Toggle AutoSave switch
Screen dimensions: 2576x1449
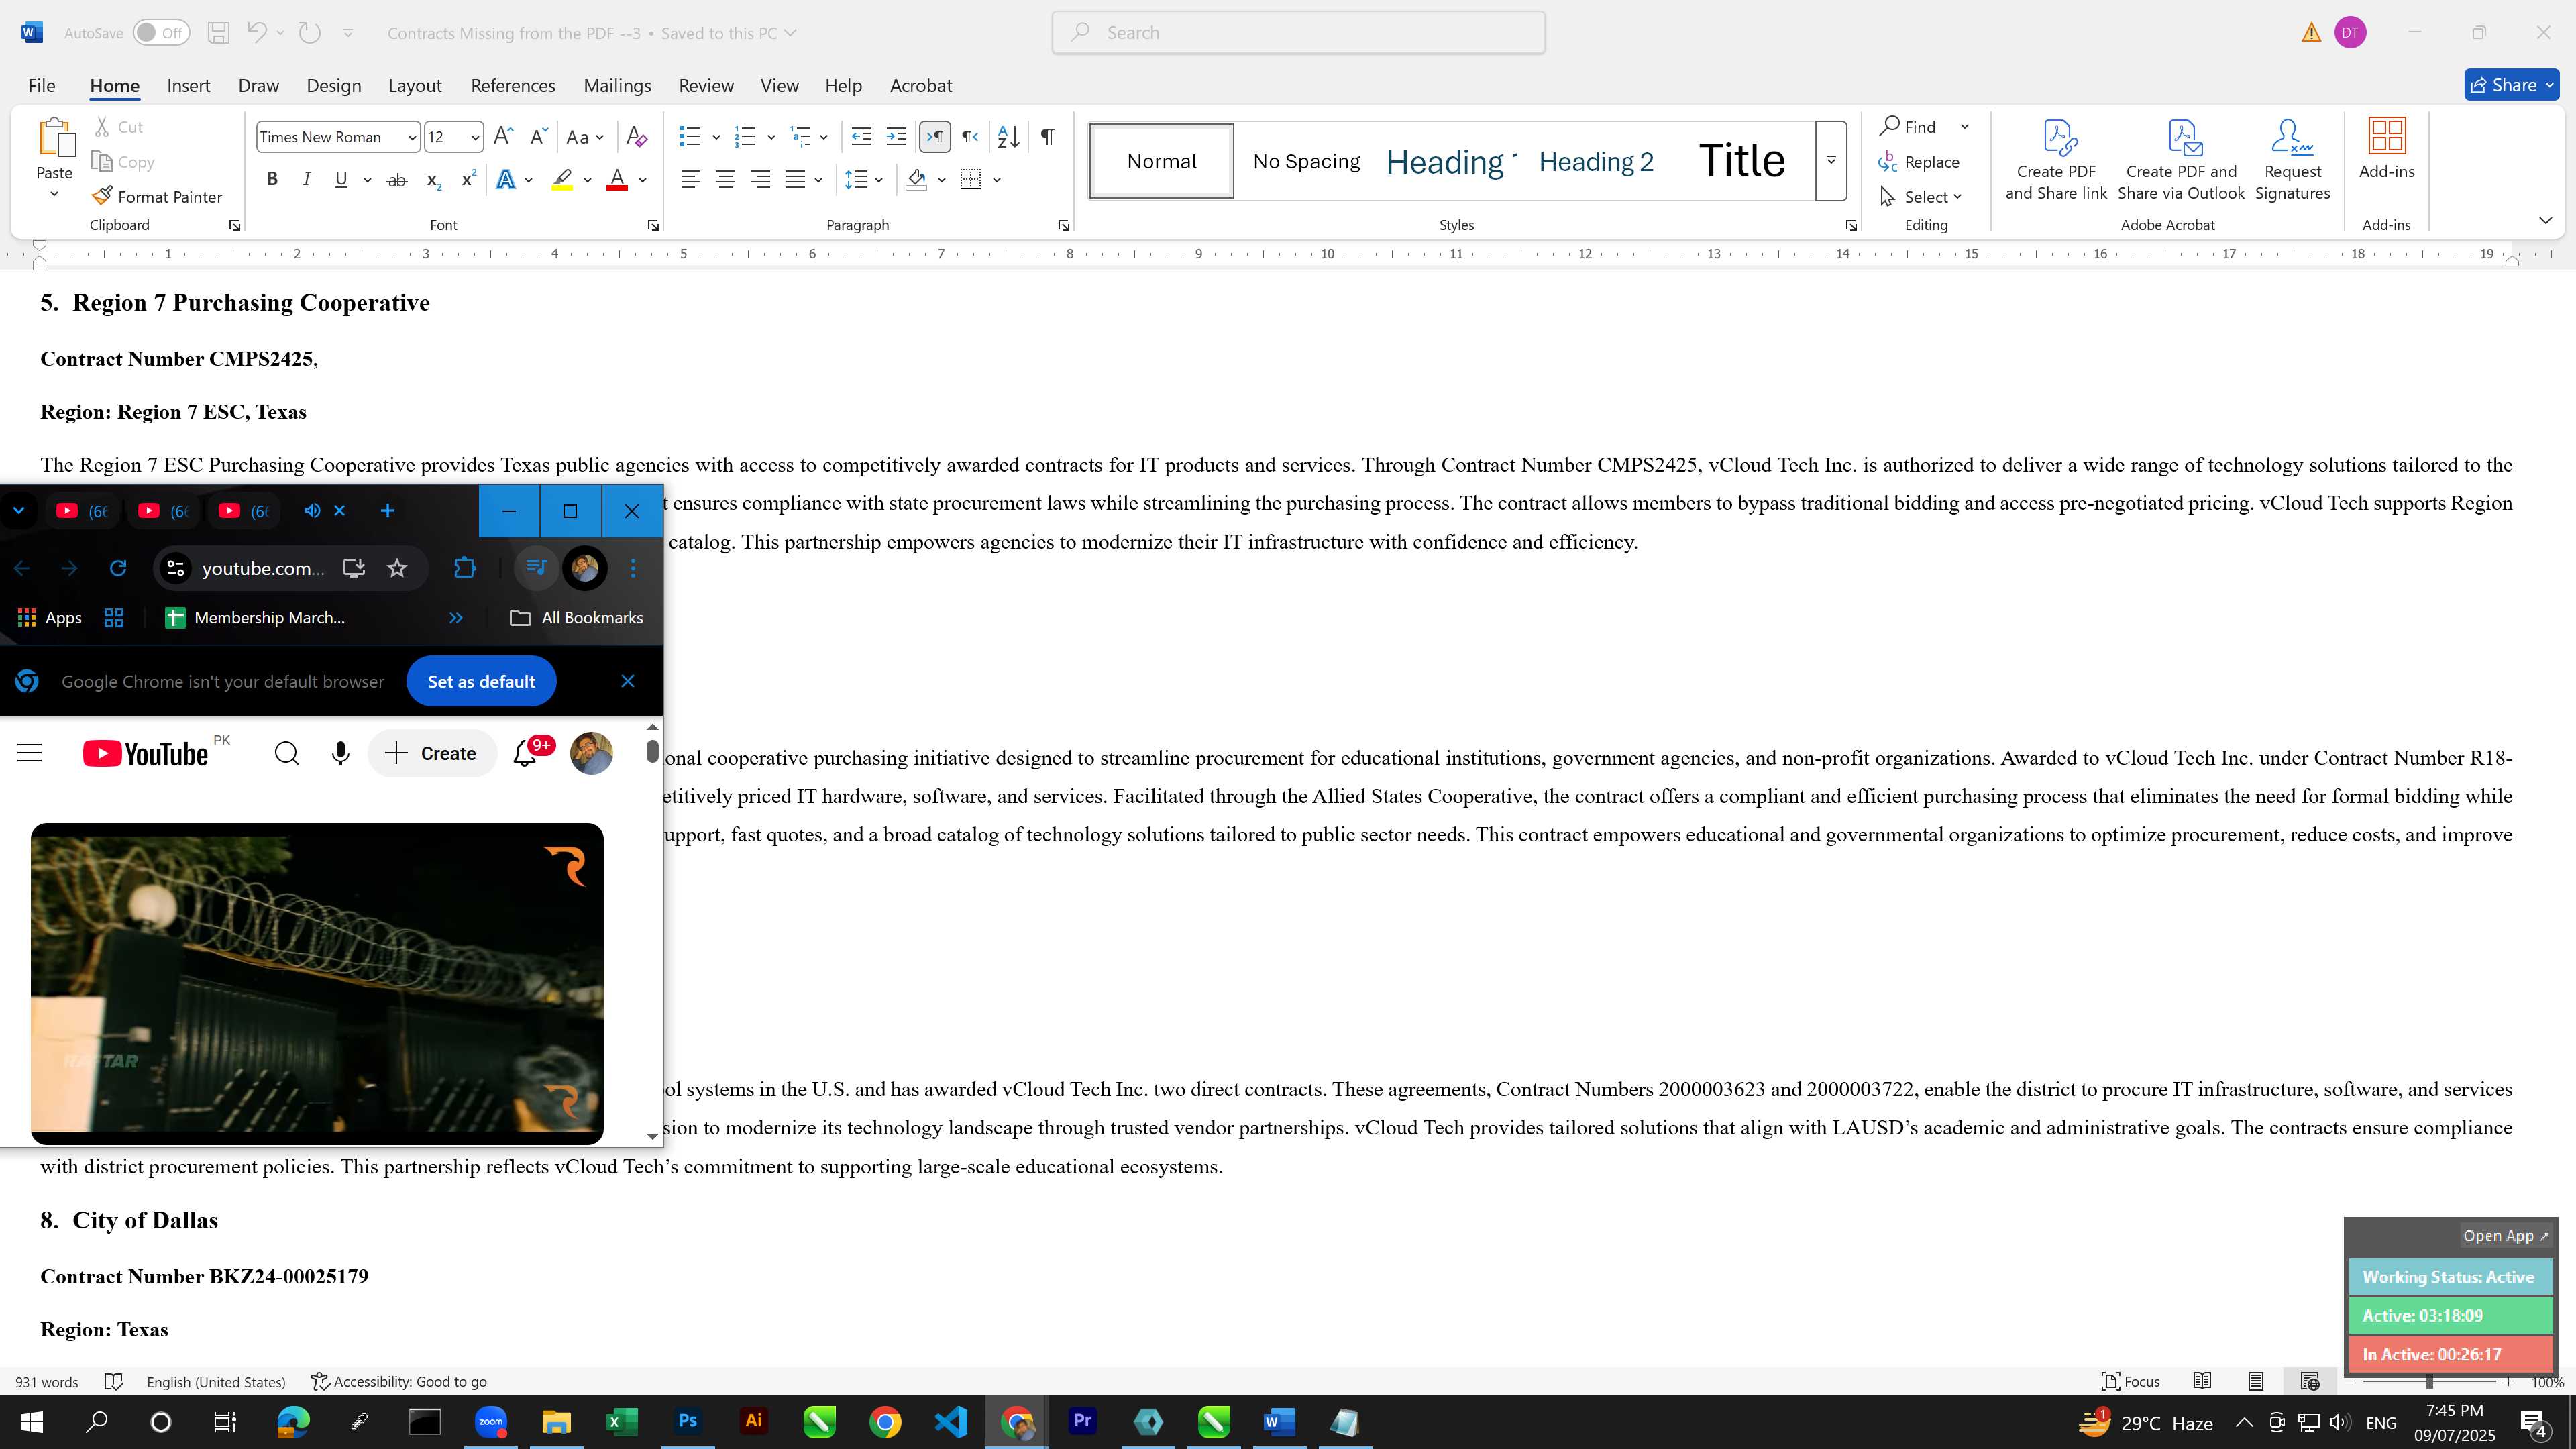(160, 33)
